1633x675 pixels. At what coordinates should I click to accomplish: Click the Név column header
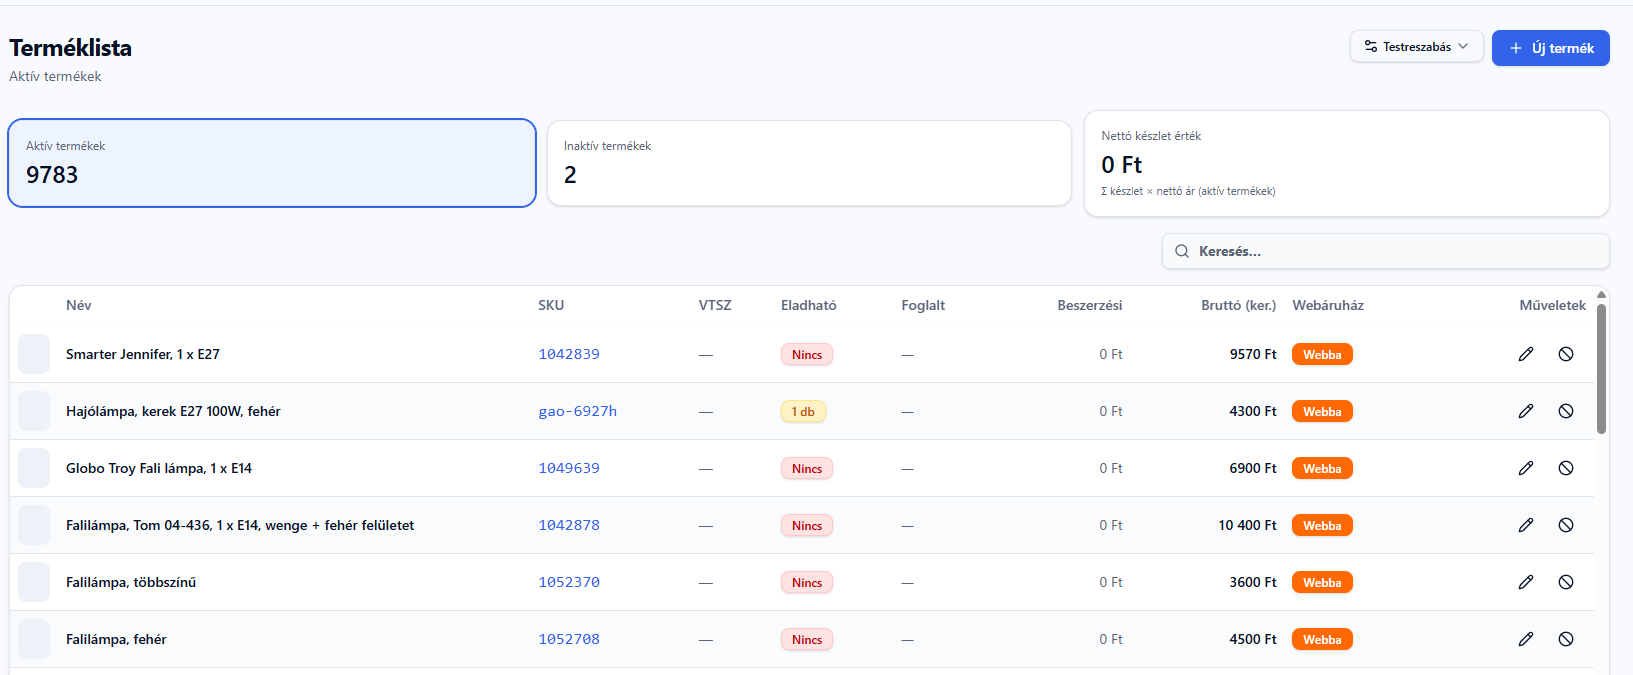[x=79, y=305]
